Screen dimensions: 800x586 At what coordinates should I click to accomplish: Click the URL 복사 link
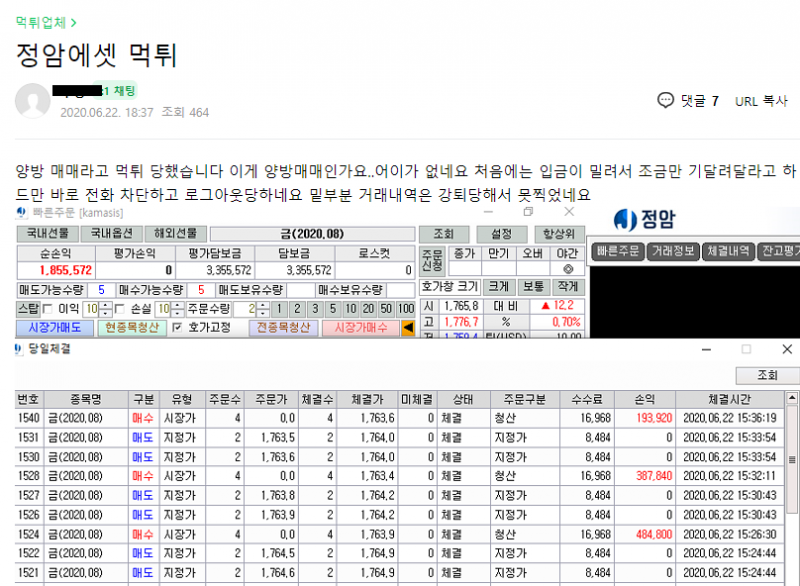[x=761, y=101]
